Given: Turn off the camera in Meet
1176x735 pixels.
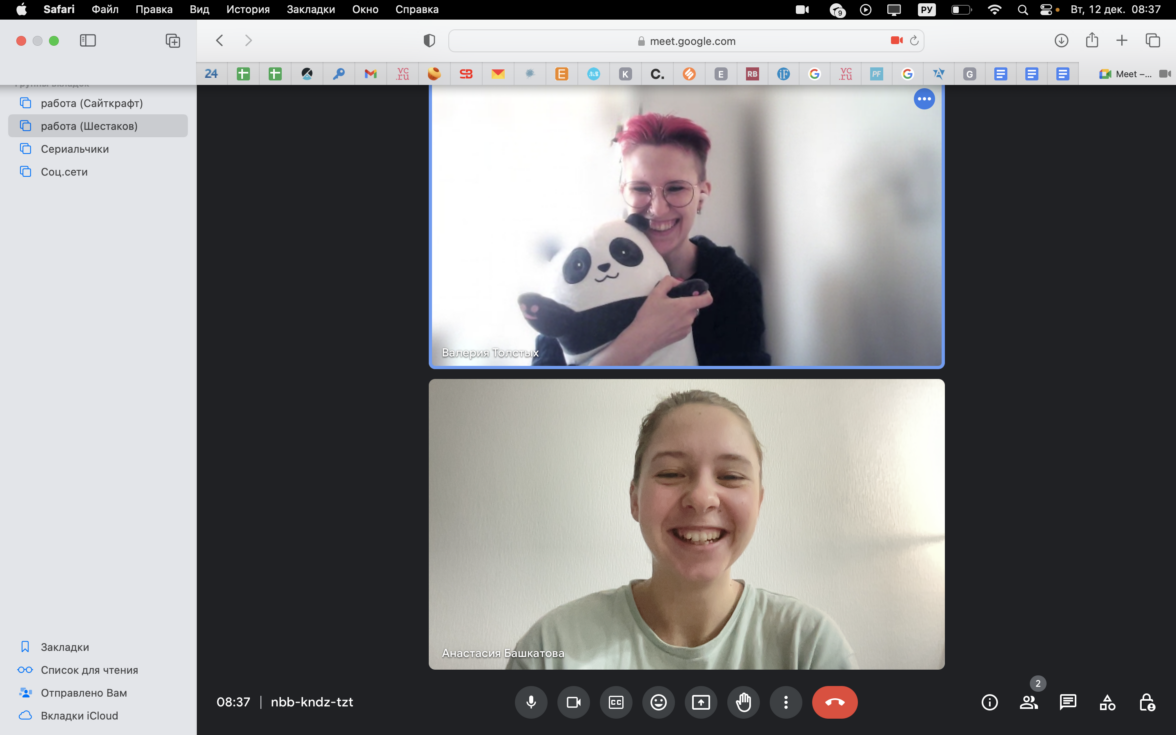Looking at the screenshot, I should click(x=574, y=702).
